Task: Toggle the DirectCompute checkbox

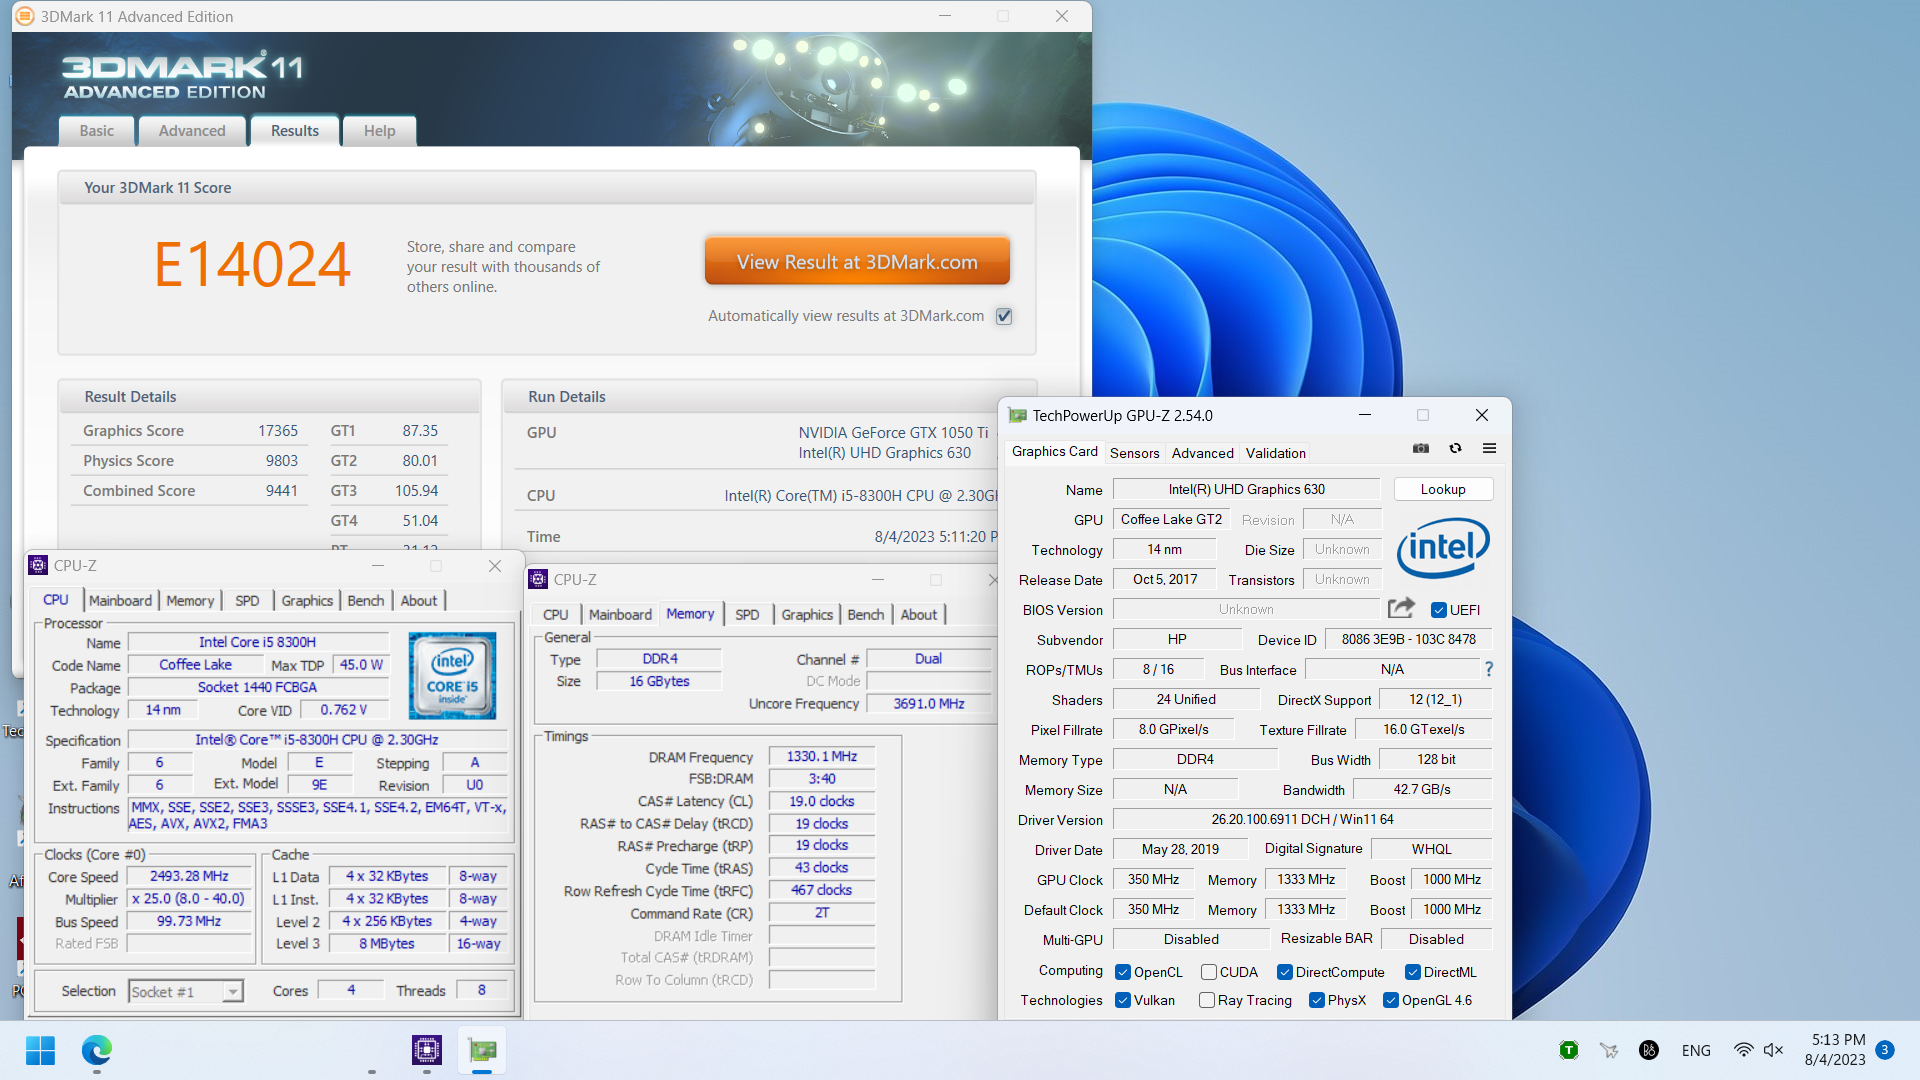Action: 1284,972
